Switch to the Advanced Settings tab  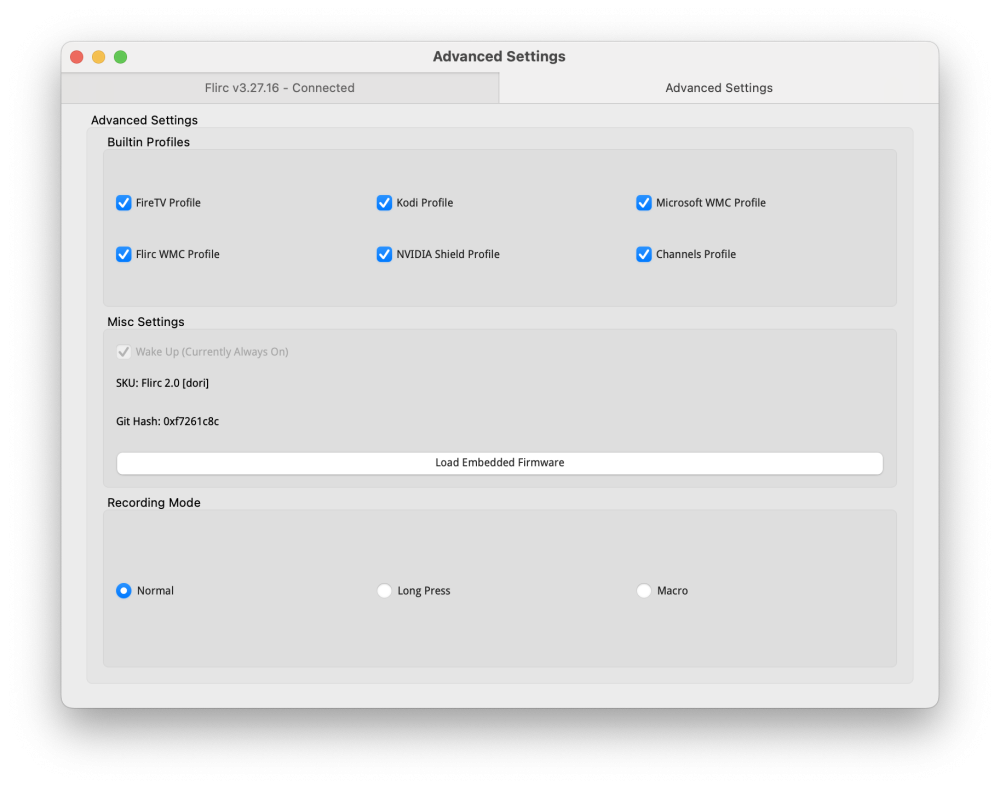click(719, 88)
